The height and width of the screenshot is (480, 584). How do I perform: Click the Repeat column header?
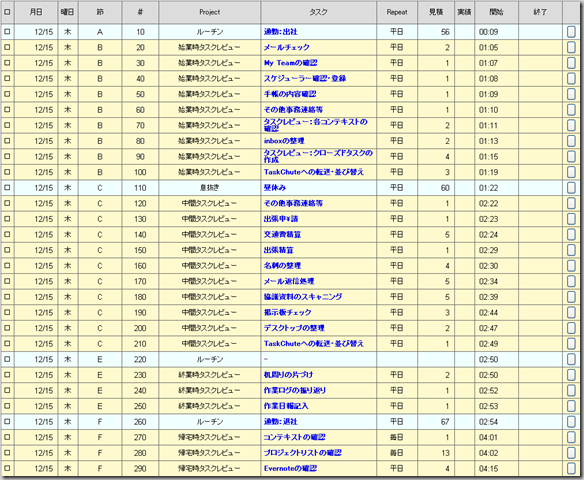pos(397,12)
